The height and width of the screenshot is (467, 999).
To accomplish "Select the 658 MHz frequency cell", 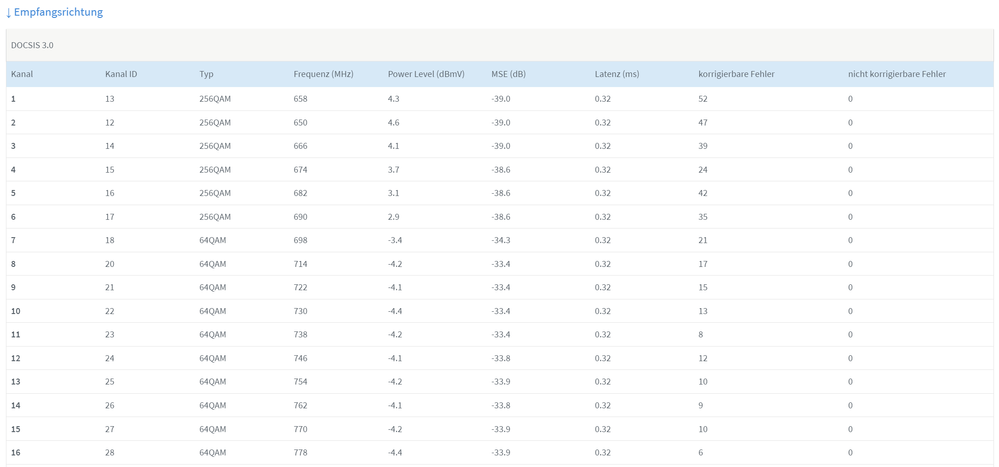I will click(301, 99).
